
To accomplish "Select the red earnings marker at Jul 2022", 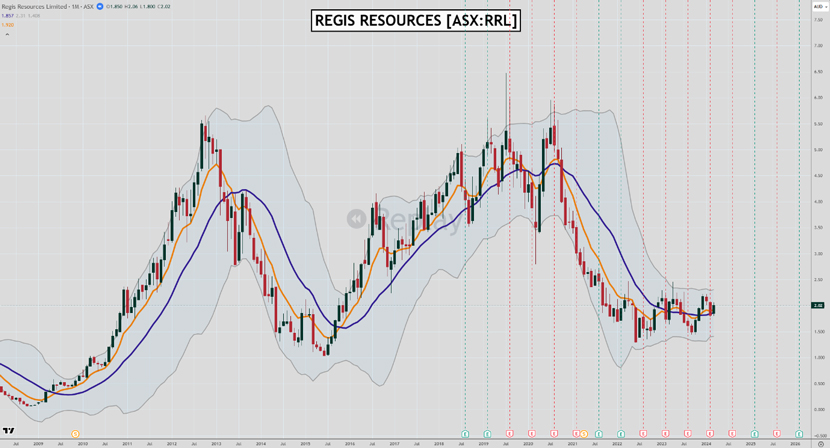I will click(643, 434).
